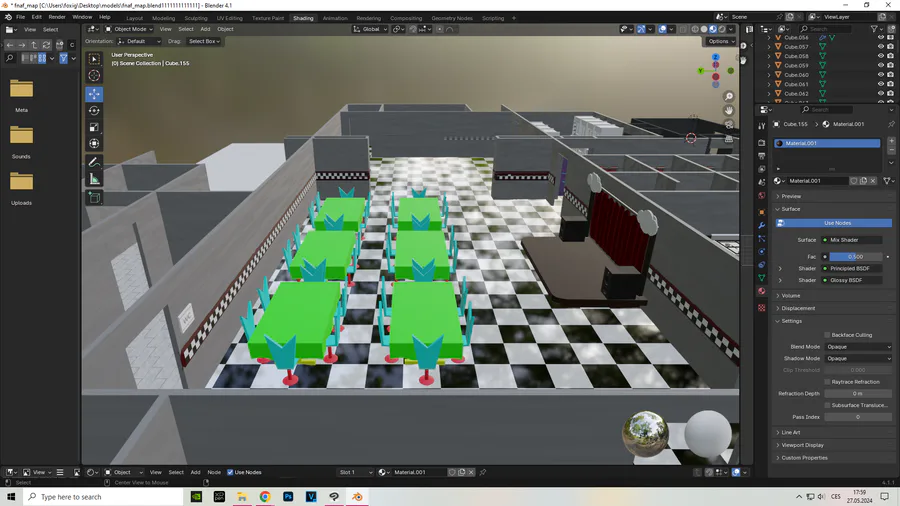This screenshot has width=900, height=506.
Task: Click the pan hand viewport gizmo
Action: click(x=729, y=110)
